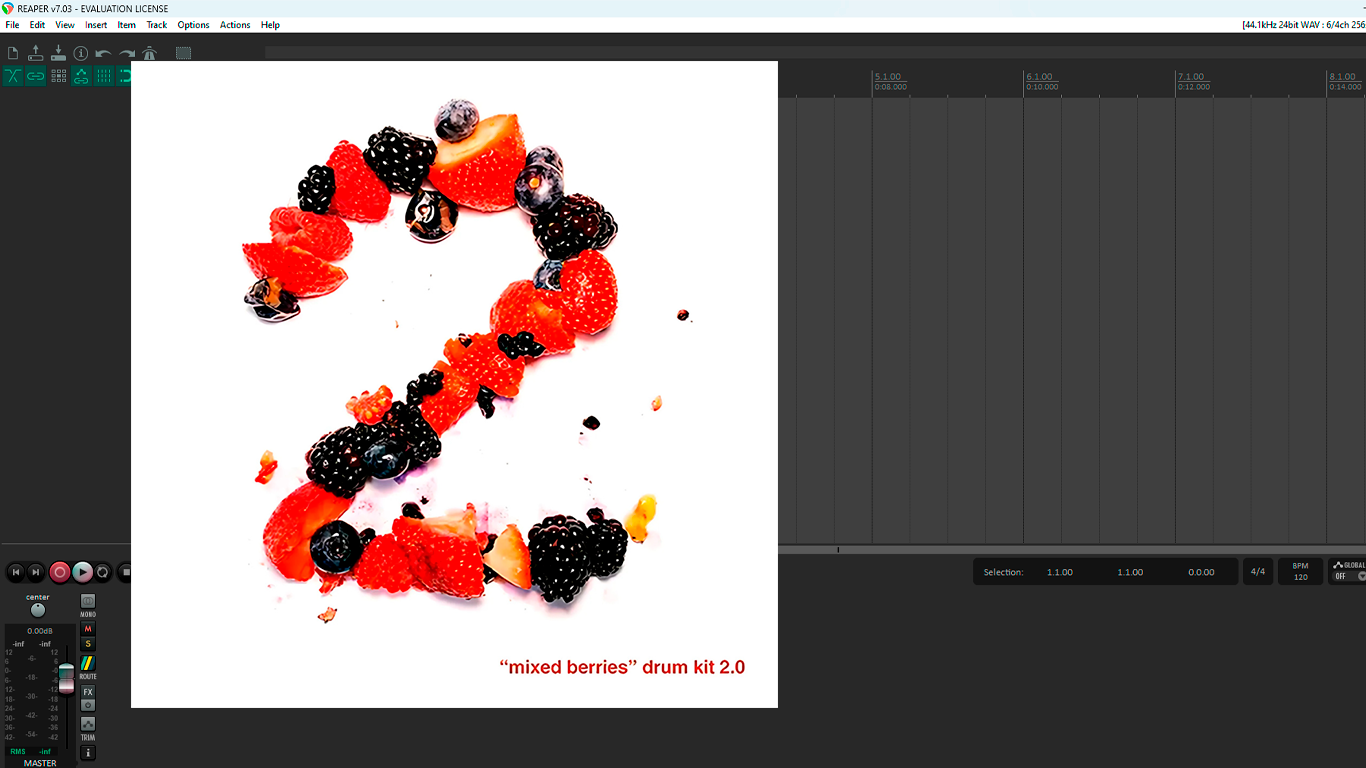Click the MASTER track label
Viewport: 1366px width, 768px height.
(40, 763)
